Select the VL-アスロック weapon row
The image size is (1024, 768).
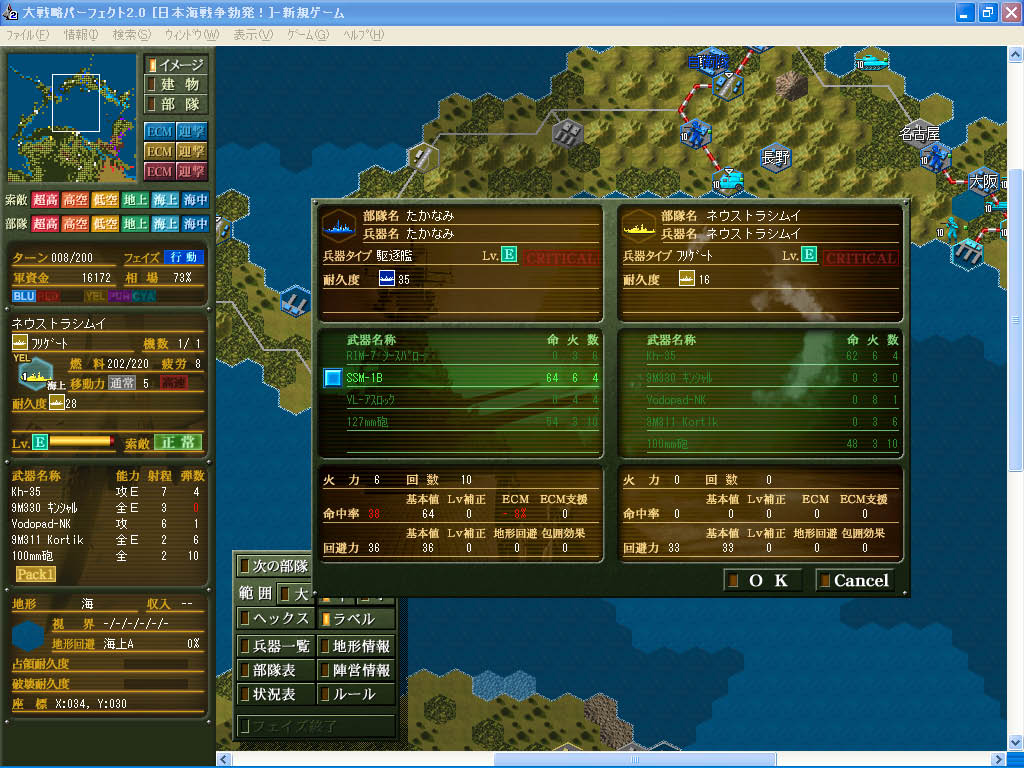click(x=472, y=400)
